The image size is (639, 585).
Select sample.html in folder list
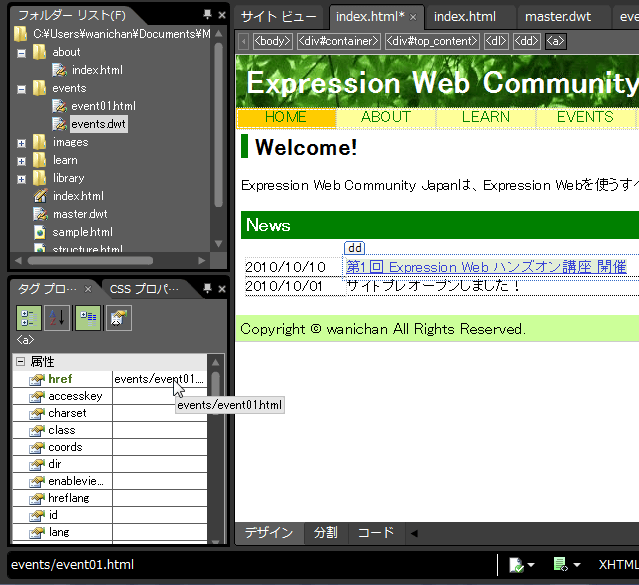click(82, 232)
